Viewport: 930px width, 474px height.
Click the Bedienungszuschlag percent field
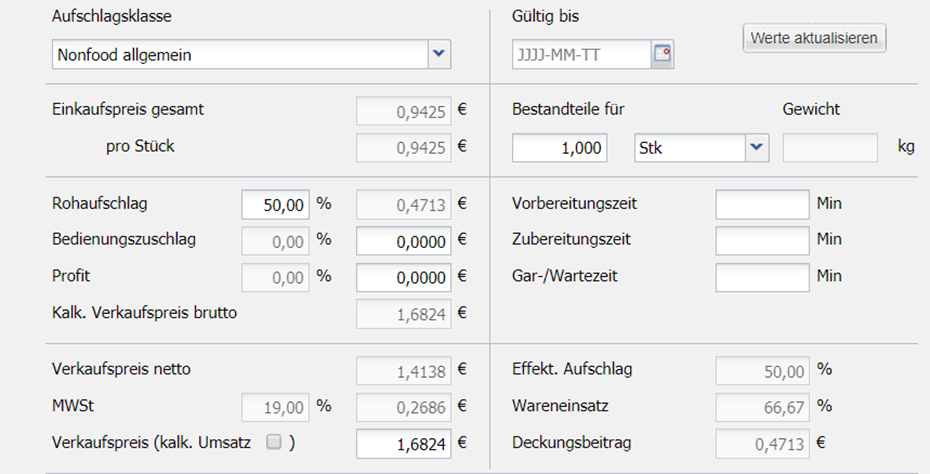[275, 240]
